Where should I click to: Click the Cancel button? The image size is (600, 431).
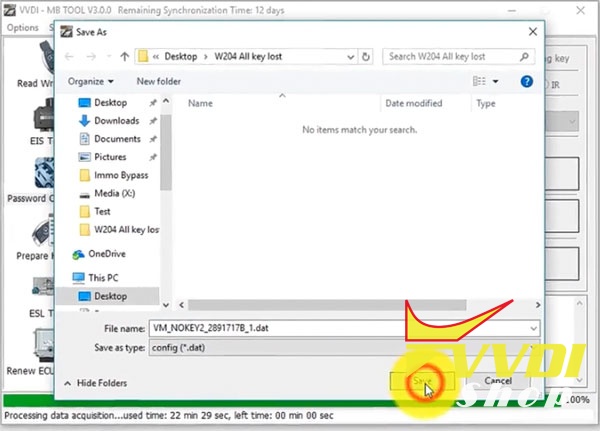click(498, 381)
